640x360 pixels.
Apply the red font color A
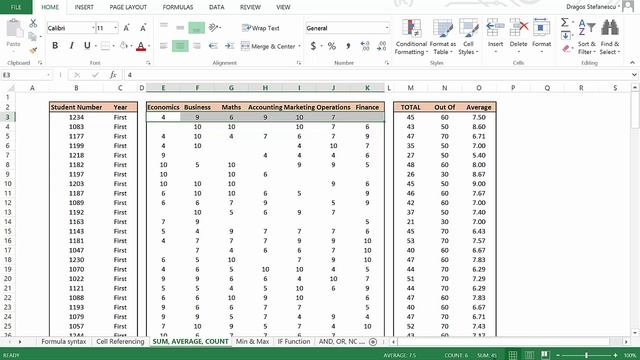pos(141,46)
